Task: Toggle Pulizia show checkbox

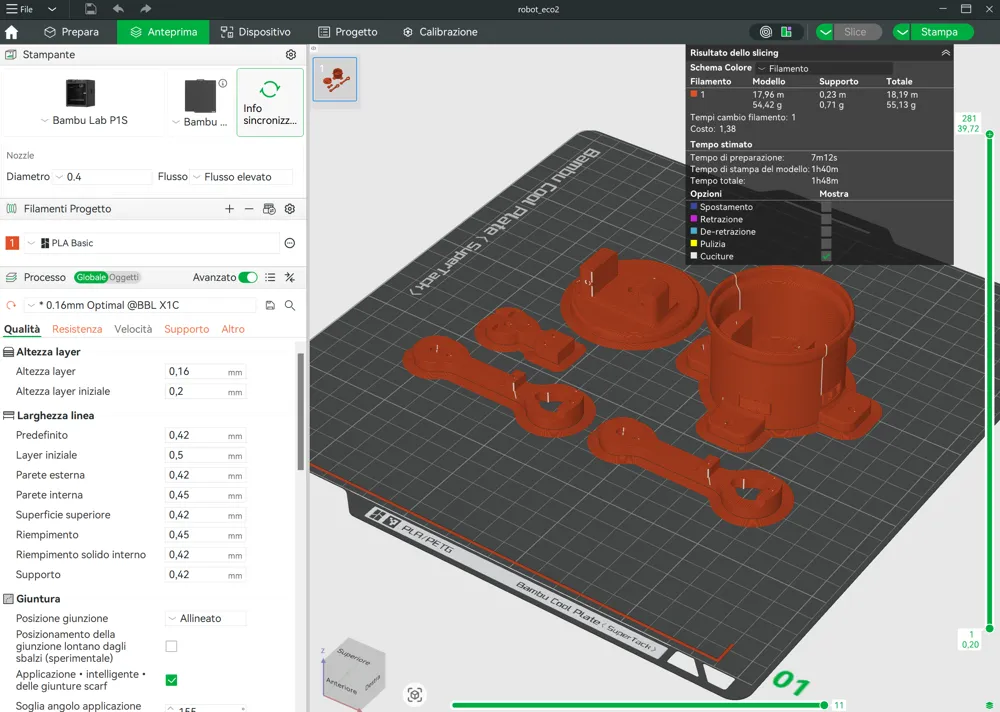Action: [826, 244]
